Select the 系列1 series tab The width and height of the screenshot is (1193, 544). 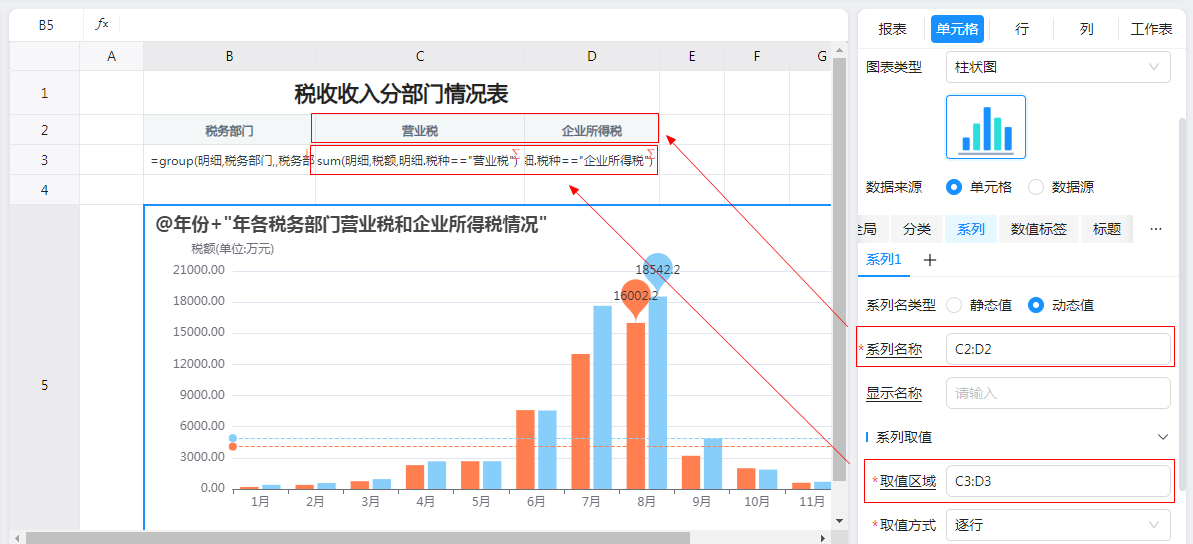click(x=883, y=260)
